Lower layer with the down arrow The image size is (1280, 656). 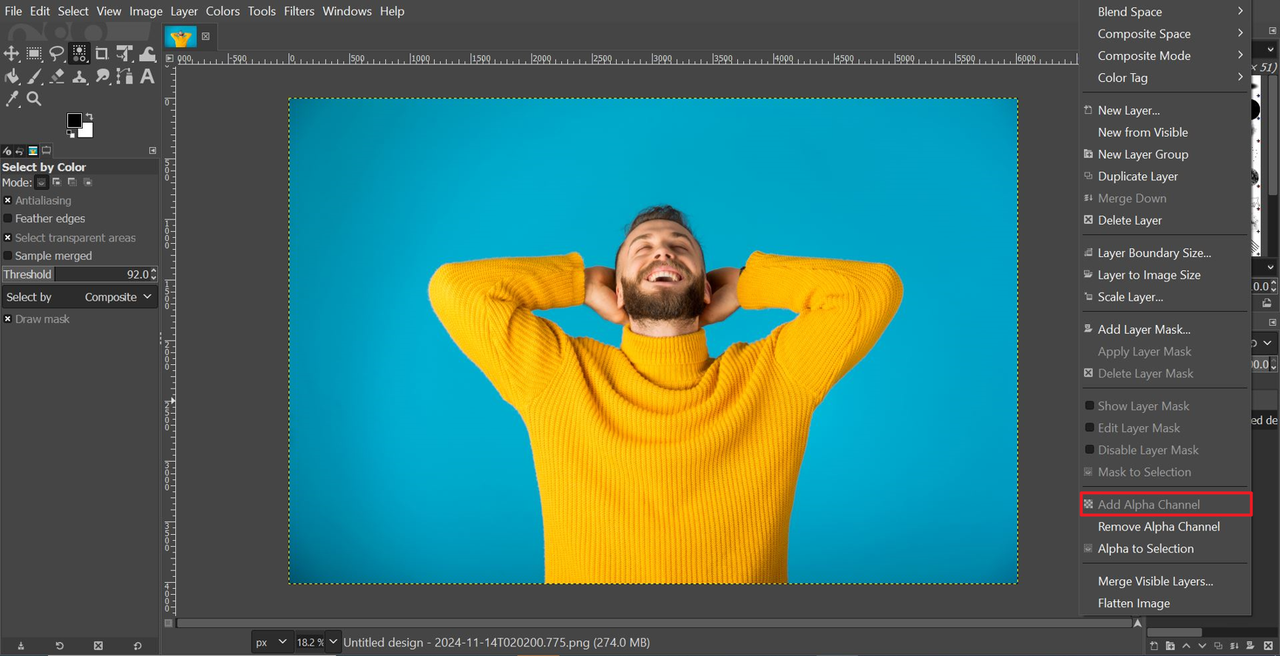click(1202, 645)
